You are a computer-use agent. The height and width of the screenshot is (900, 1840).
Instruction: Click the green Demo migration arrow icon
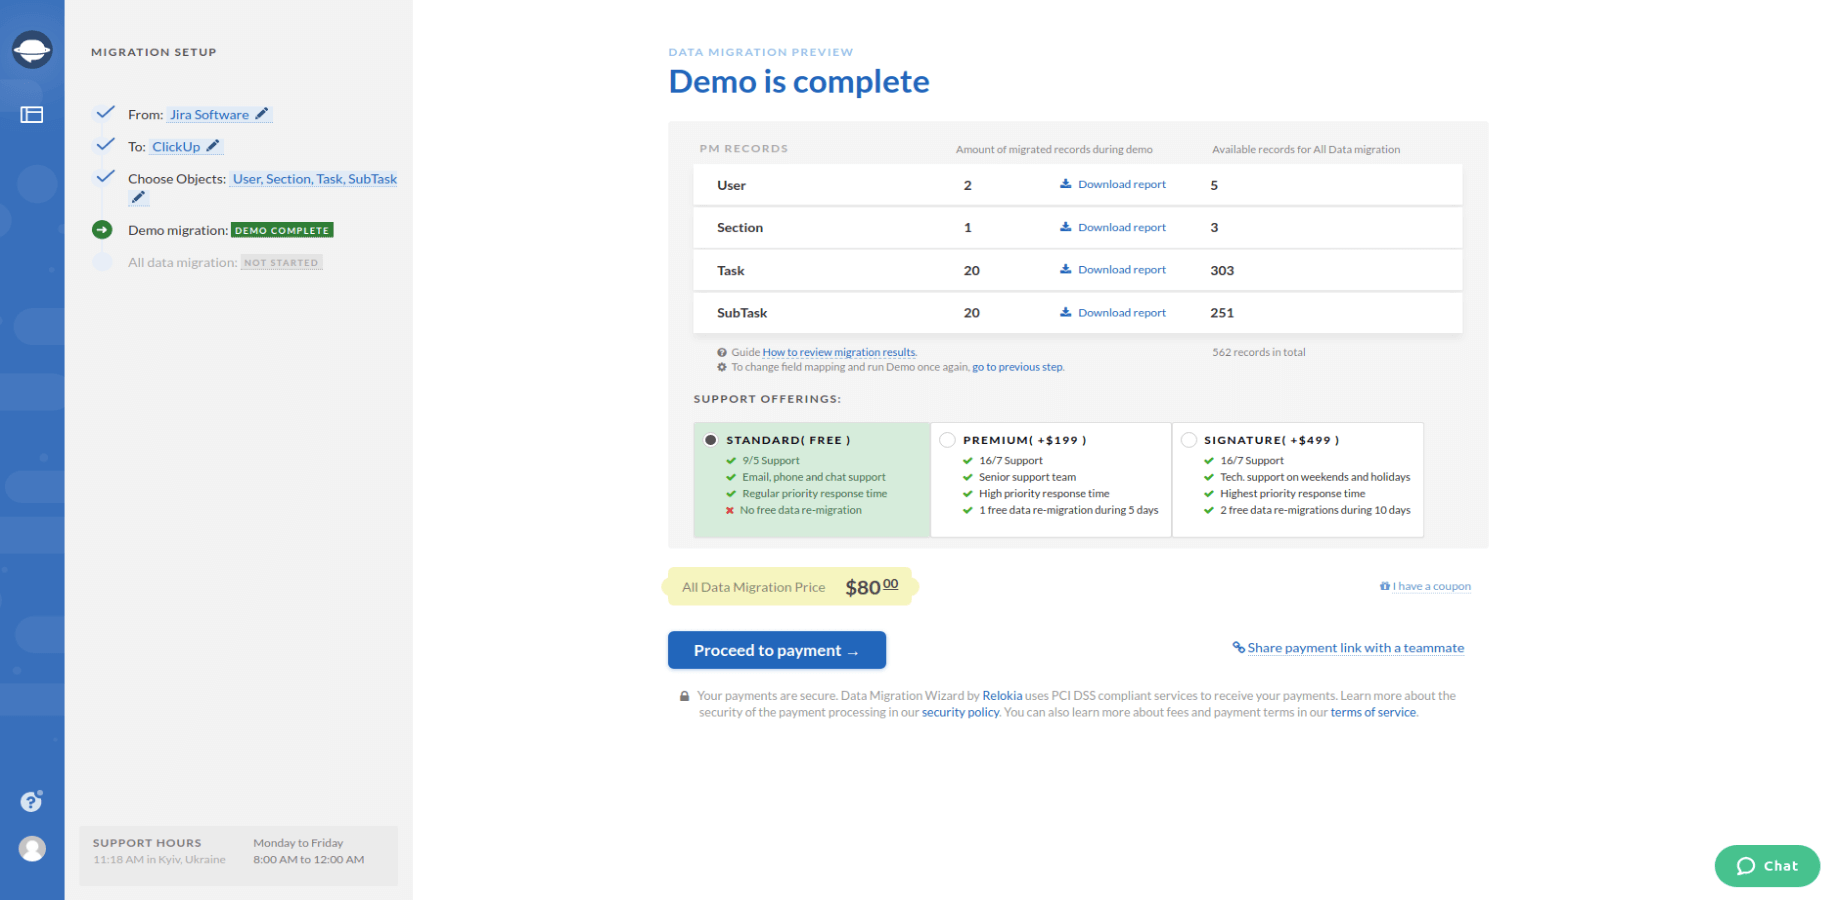[102, 230]
